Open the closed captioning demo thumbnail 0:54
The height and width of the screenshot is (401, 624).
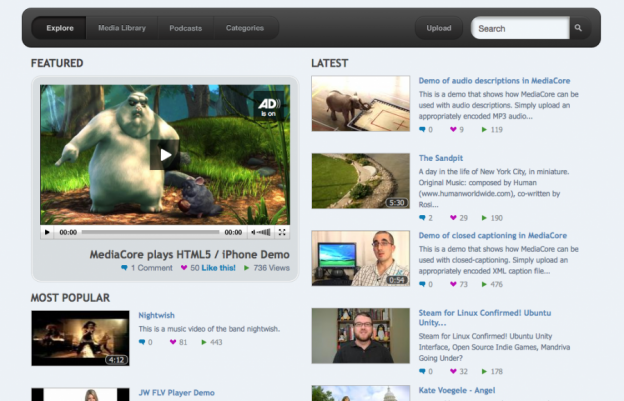coord(361,258)
